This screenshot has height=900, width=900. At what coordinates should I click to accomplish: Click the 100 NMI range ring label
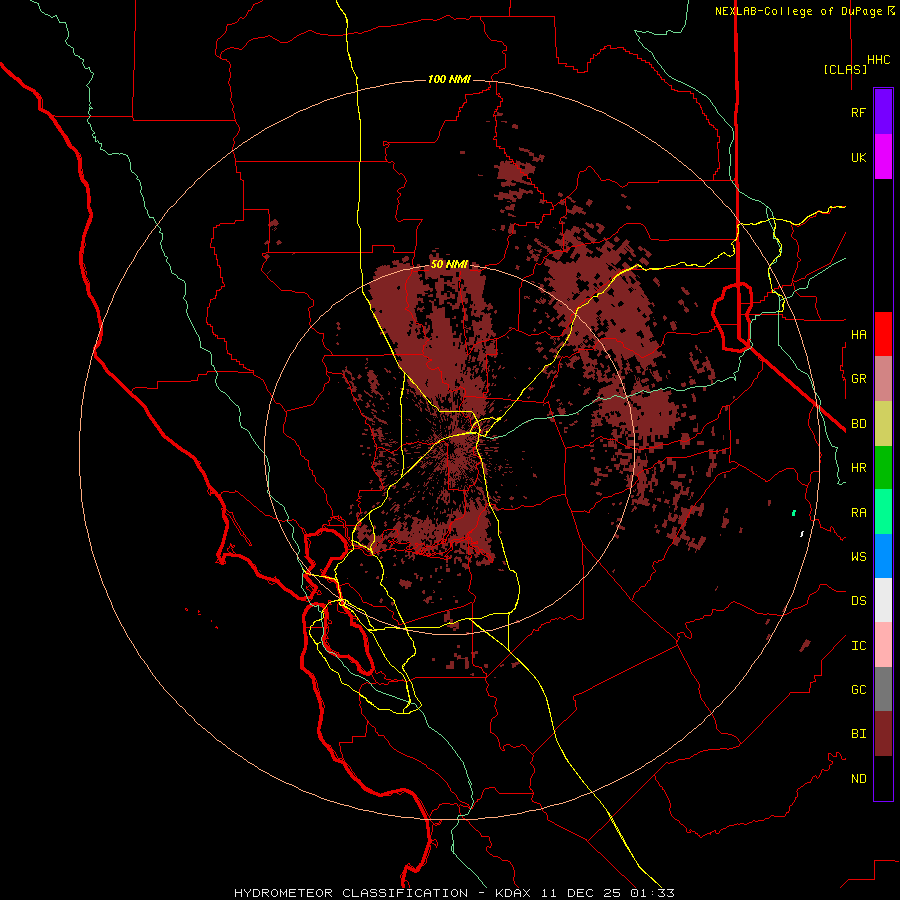coord(449,79)
